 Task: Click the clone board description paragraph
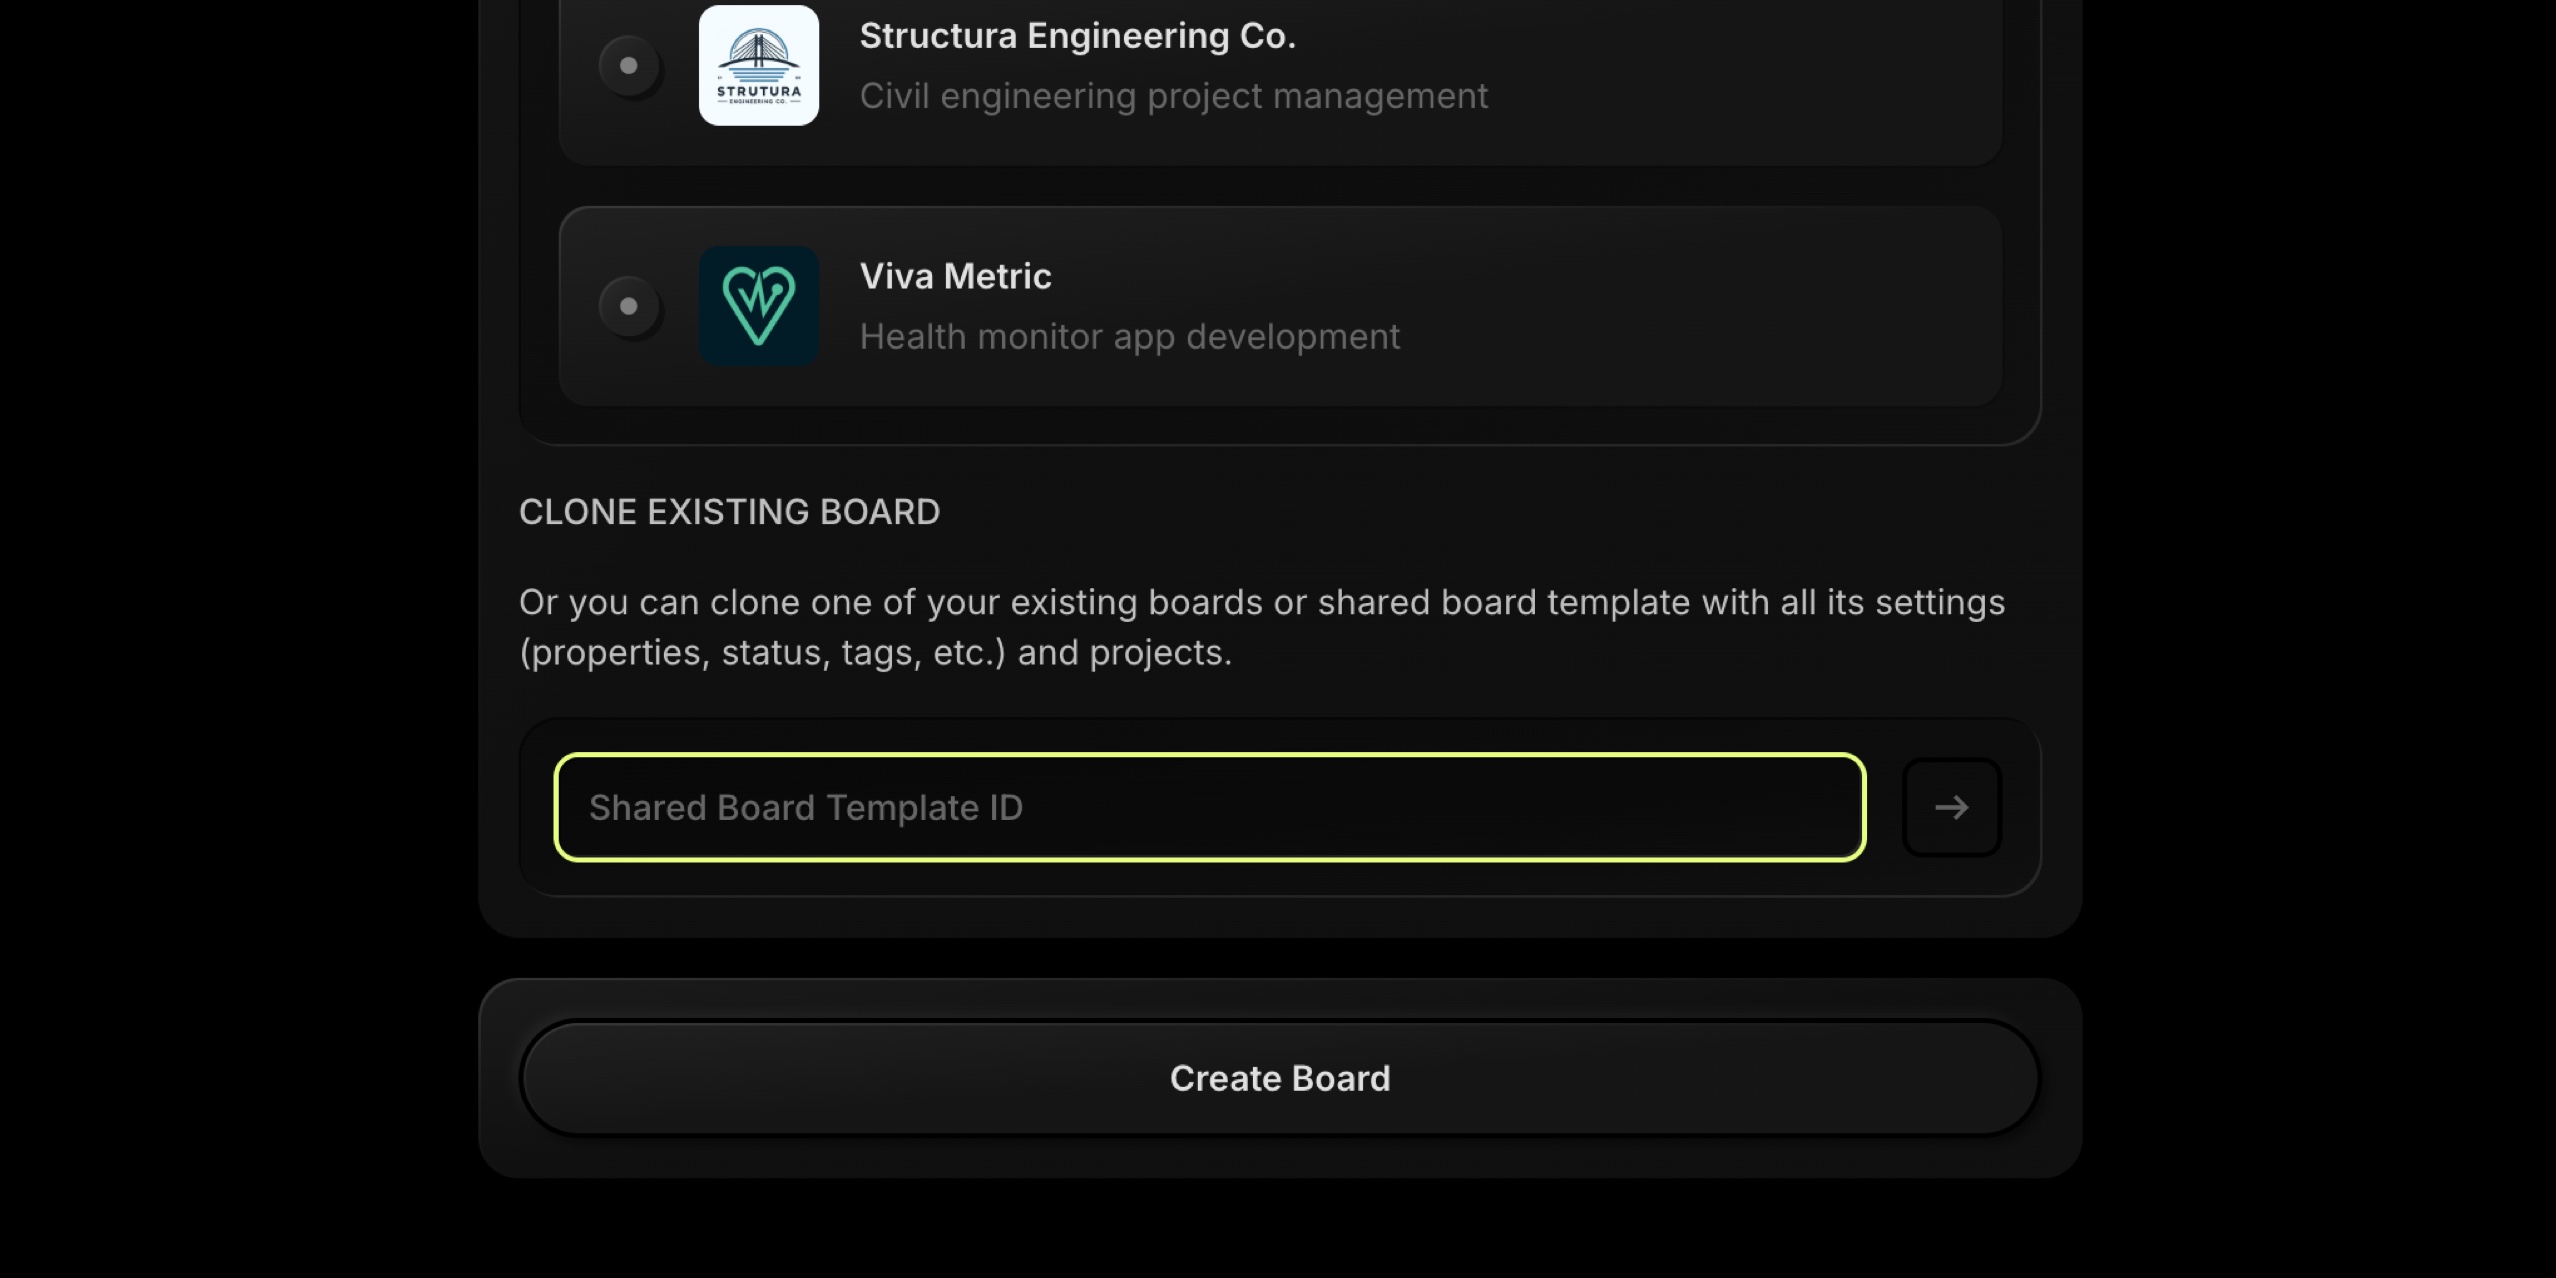1262,626
